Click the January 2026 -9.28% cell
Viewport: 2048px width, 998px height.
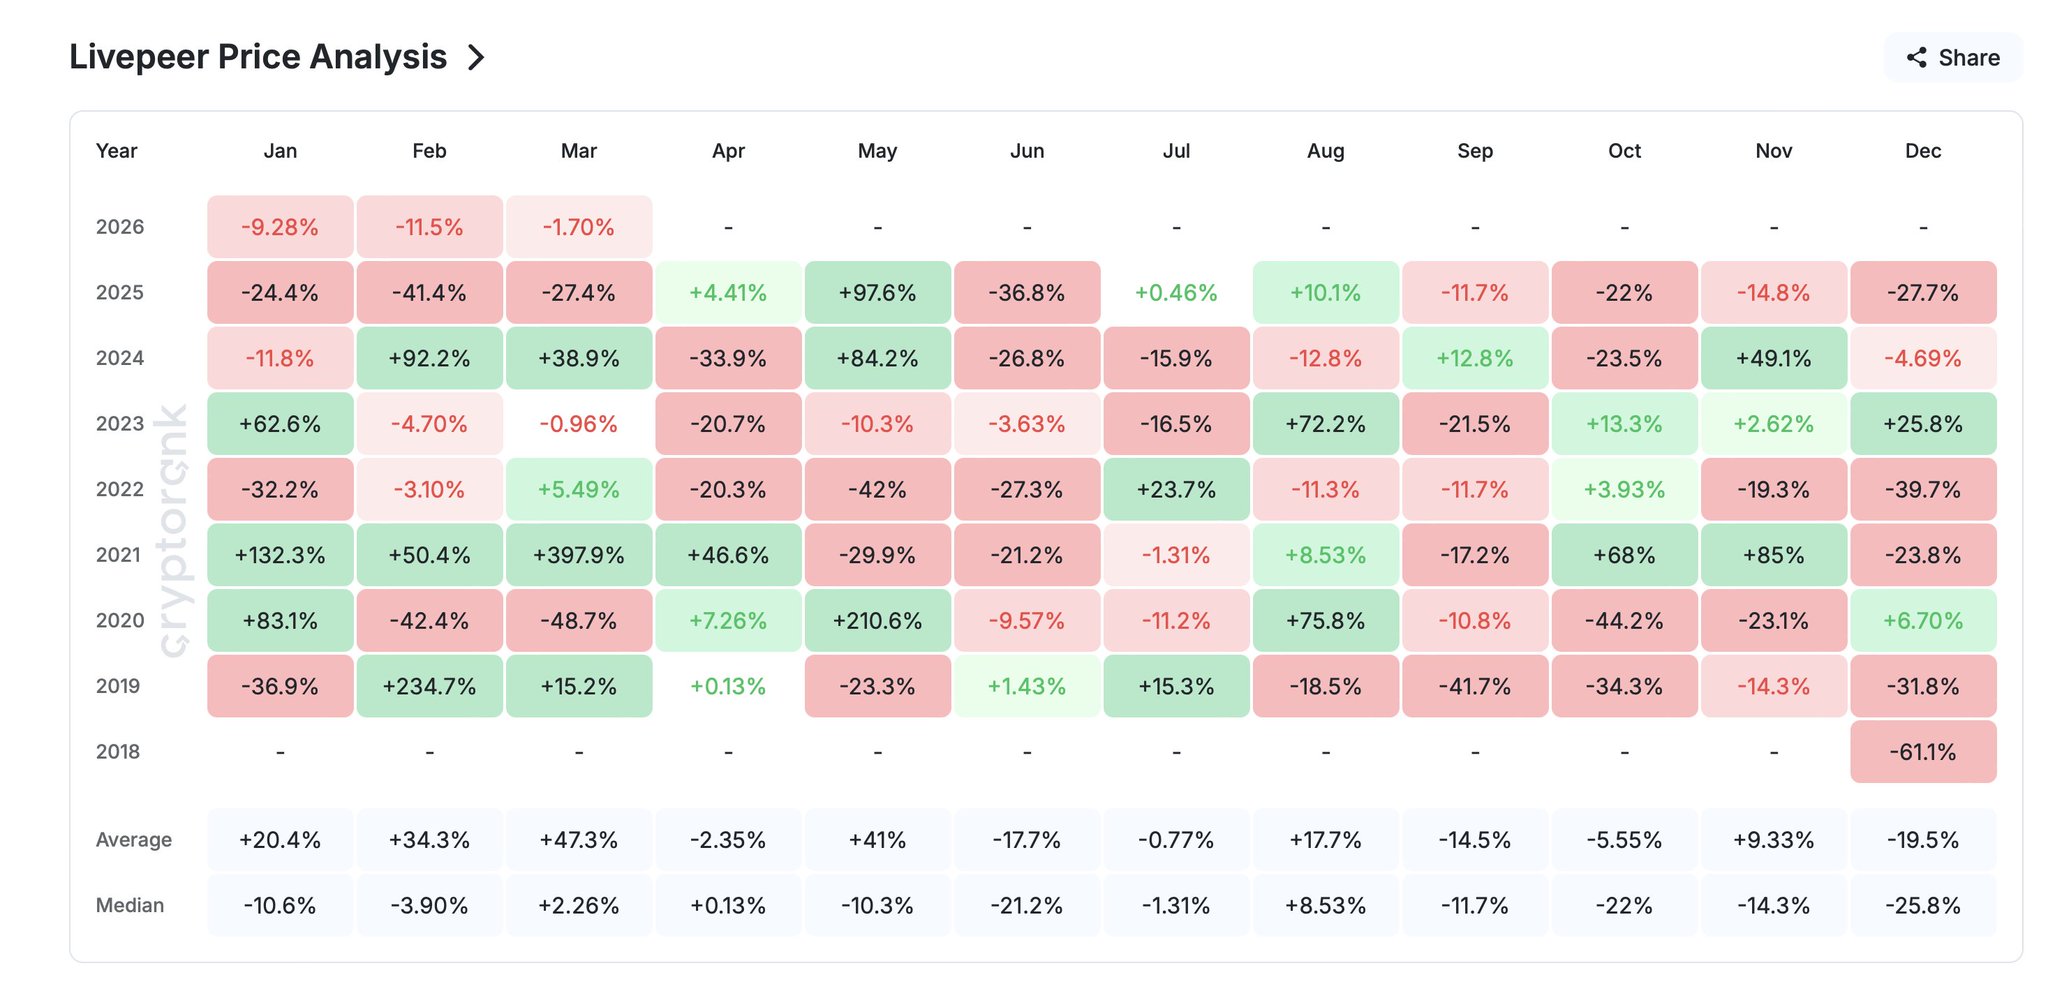(x=280, y=227)
